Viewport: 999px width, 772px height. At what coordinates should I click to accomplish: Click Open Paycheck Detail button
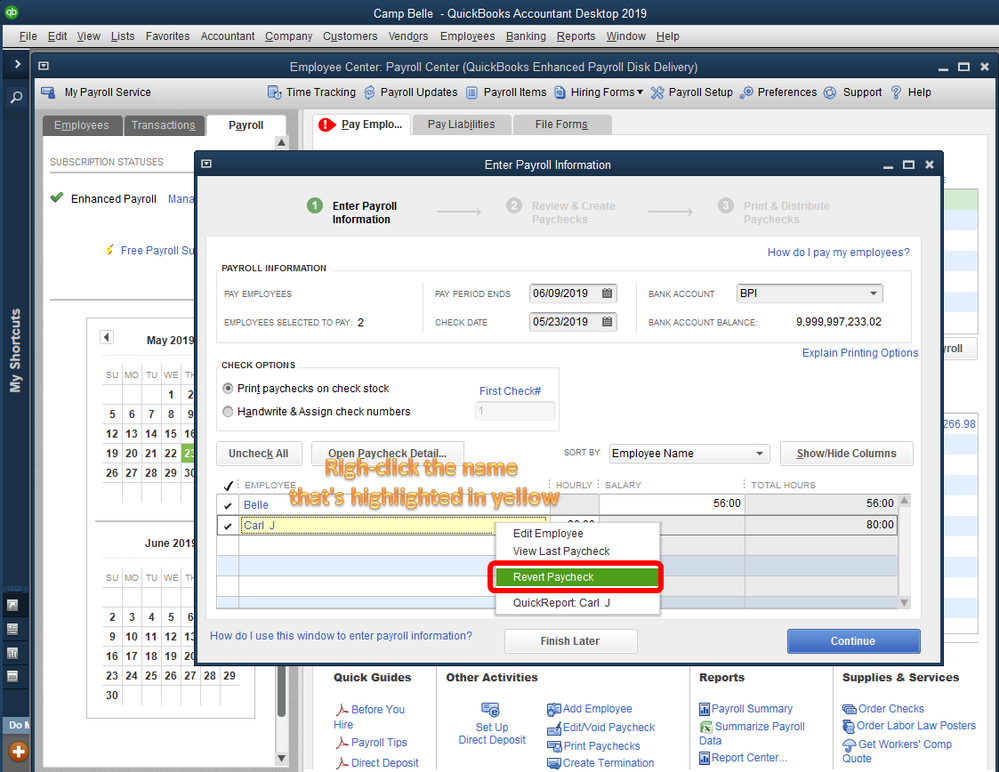pos(387,454)
